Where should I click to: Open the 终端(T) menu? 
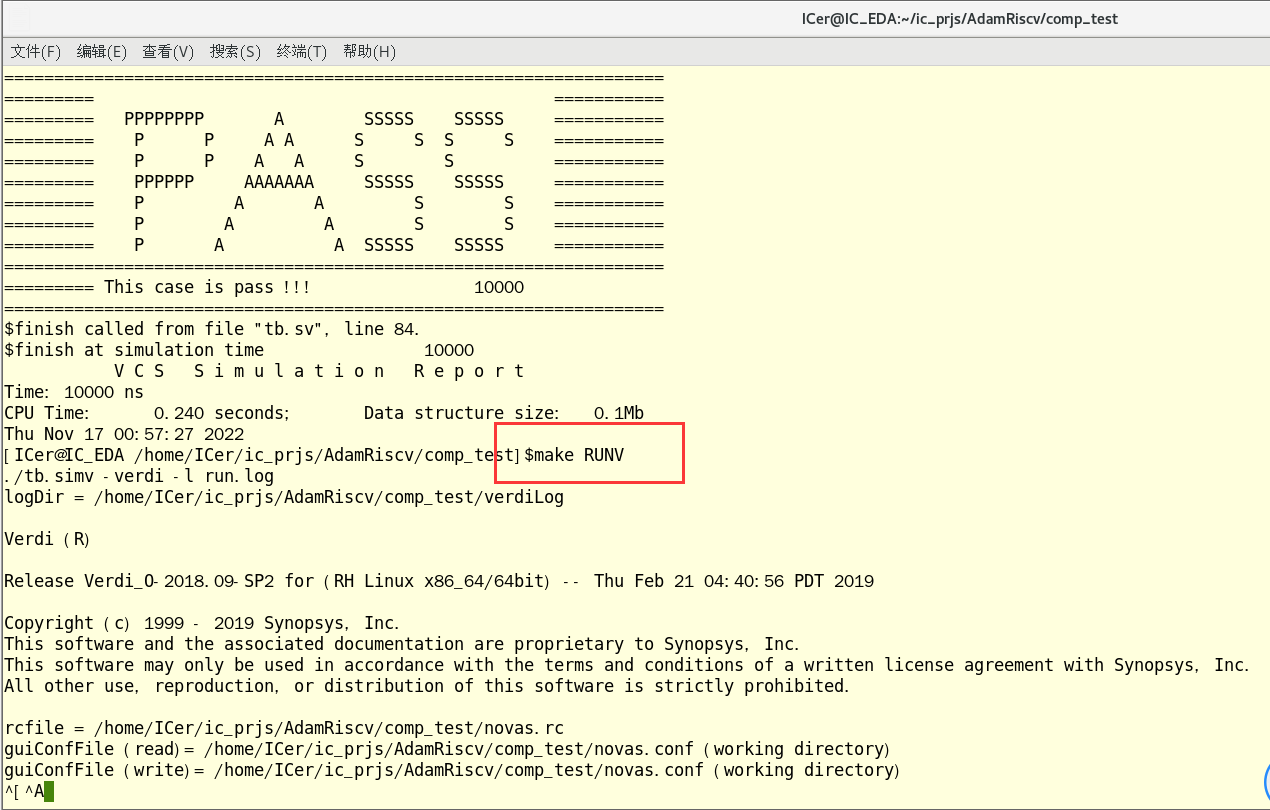click(x=302, y=51)
